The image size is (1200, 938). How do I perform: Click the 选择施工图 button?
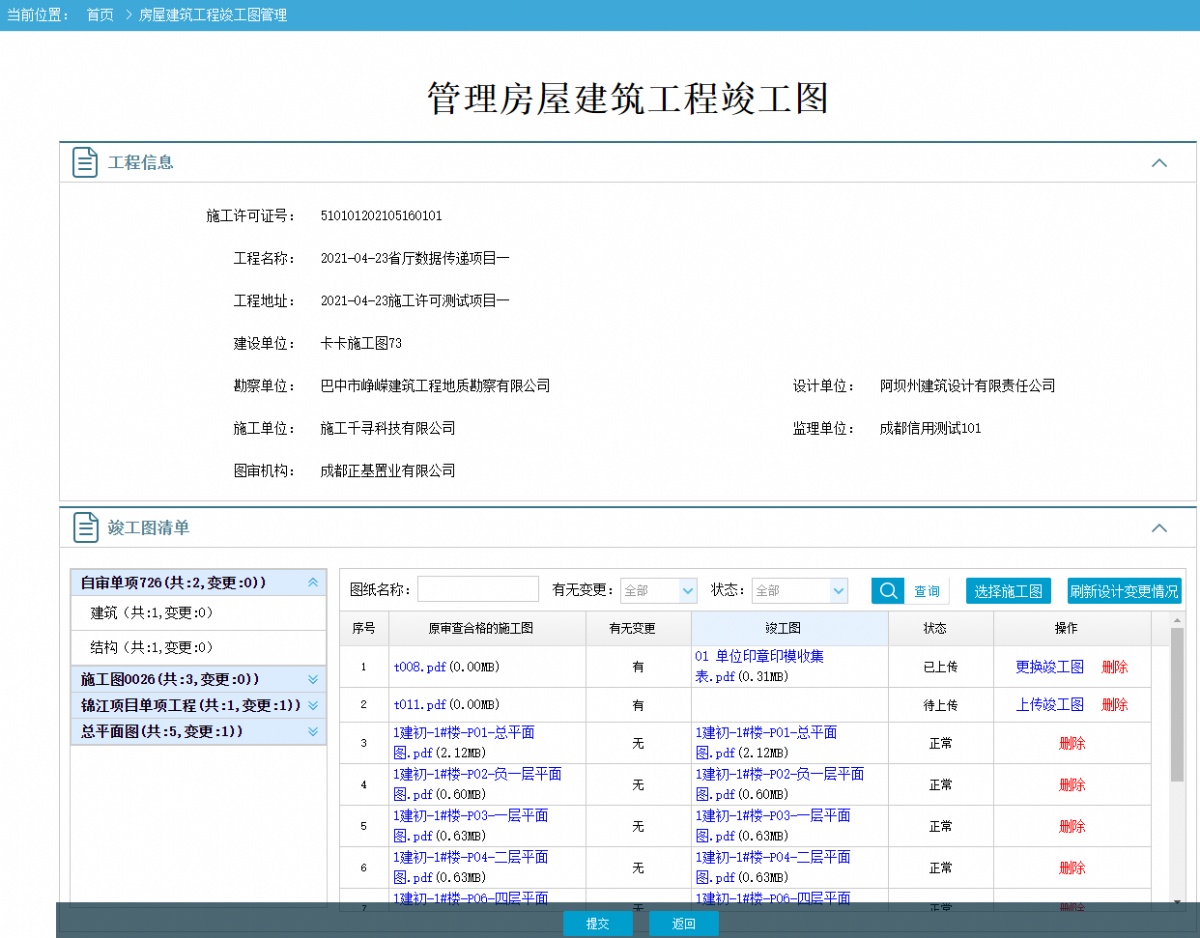[1008, 591]
